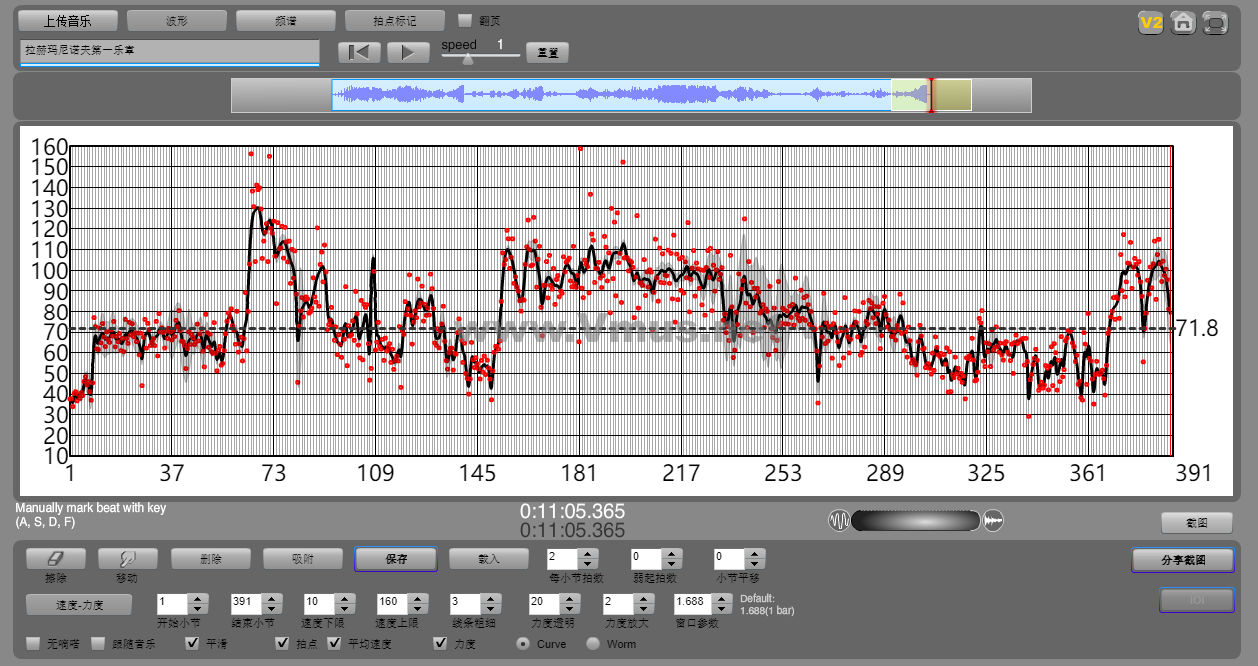Screen dimensions: 1258x666
Task: Open the 拍点标记 beat marking view
Action: (x=394, y=20)
